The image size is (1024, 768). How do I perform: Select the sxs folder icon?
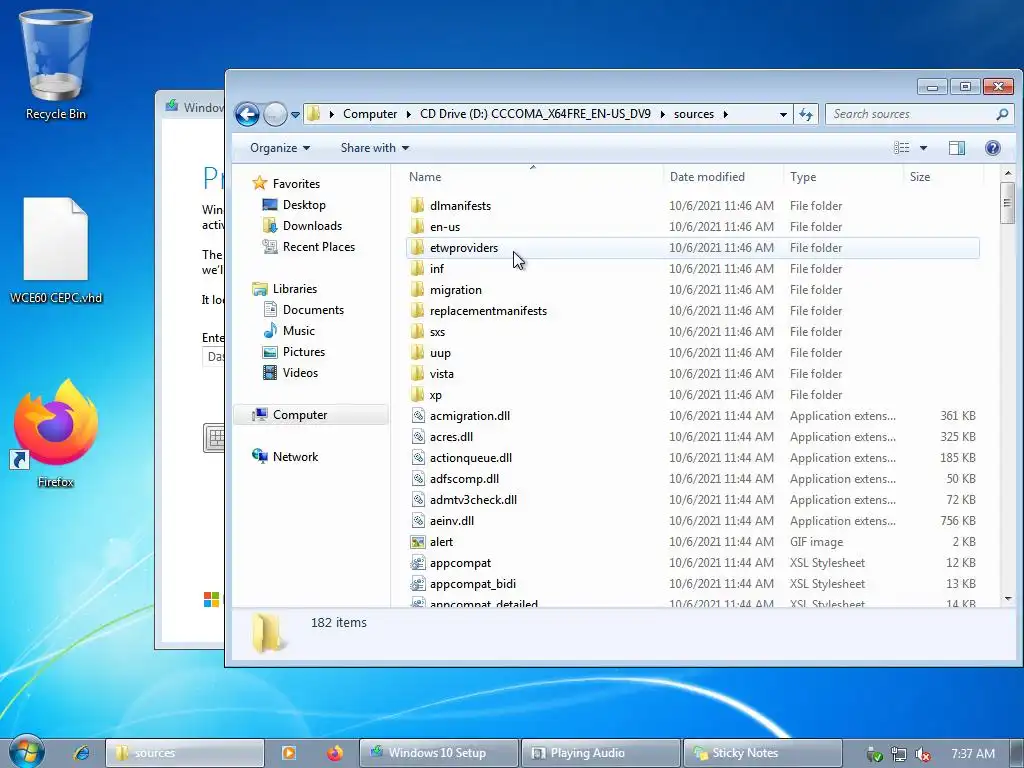(417, 332)
